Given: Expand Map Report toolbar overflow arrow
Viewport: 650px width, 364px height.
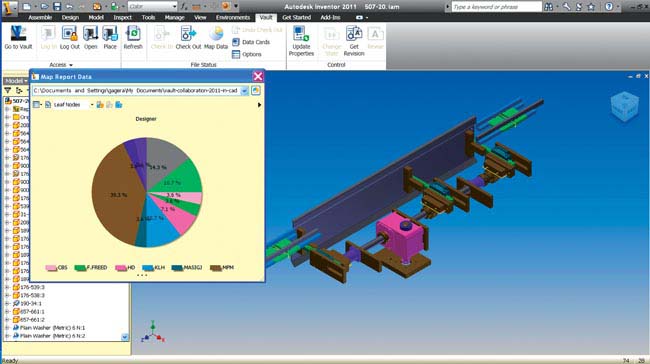Looking at the screenshot, I should [x=259, y=105].
